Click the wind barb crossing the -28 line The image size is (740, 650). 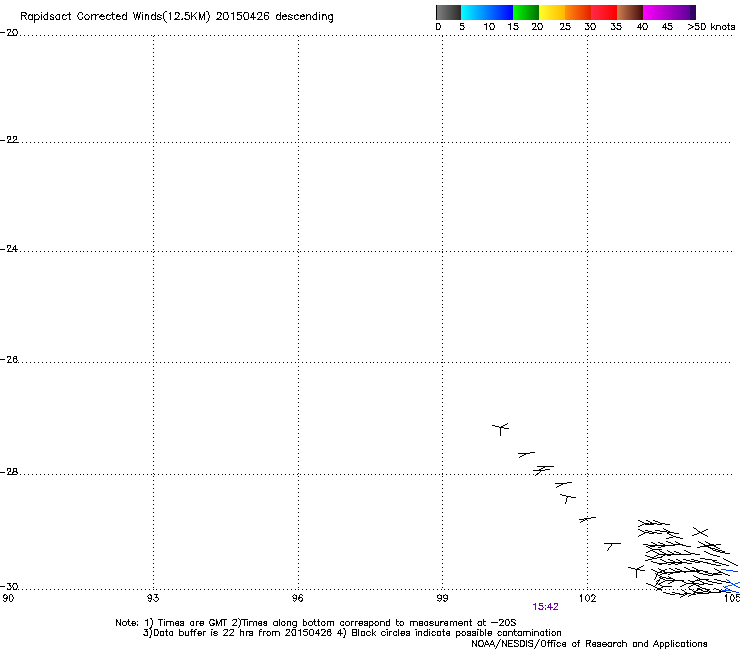pos(543,470)
